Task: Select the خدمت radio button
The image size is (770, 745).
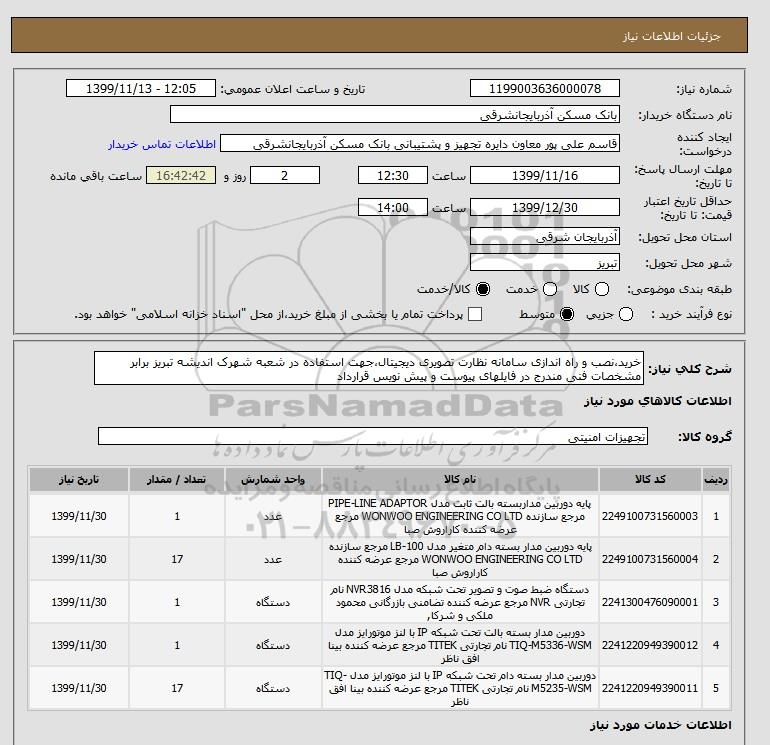Action: pyautogui.click(x=550, y=289)
